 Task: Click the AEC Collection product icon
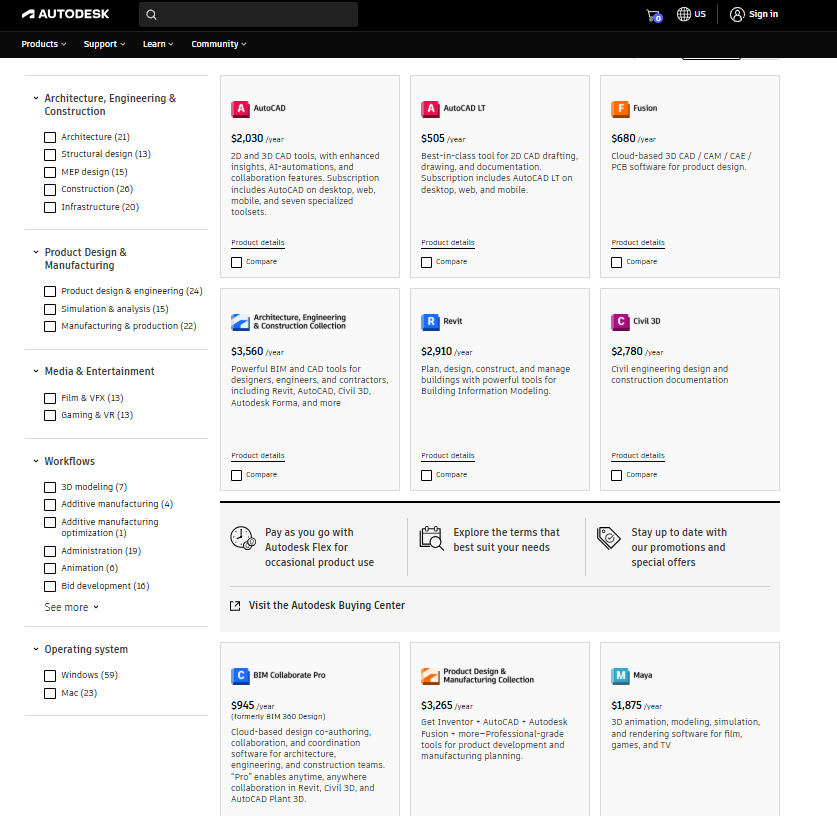(240, 322)
